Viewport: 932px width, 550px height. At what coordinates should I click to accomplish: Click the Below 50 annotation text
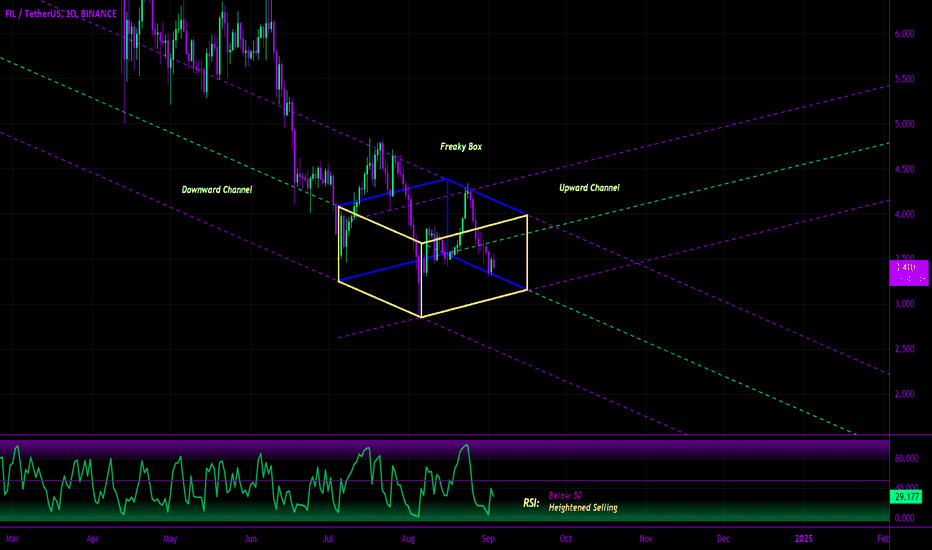click(565, 496)
